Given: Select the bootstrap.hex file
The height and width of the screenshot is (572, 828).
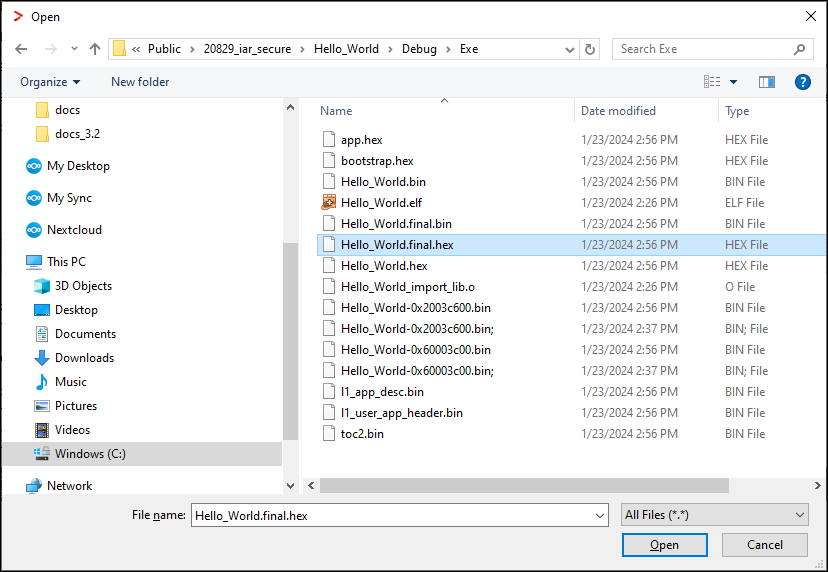Looking at the screenshot, I should (377, 161).
